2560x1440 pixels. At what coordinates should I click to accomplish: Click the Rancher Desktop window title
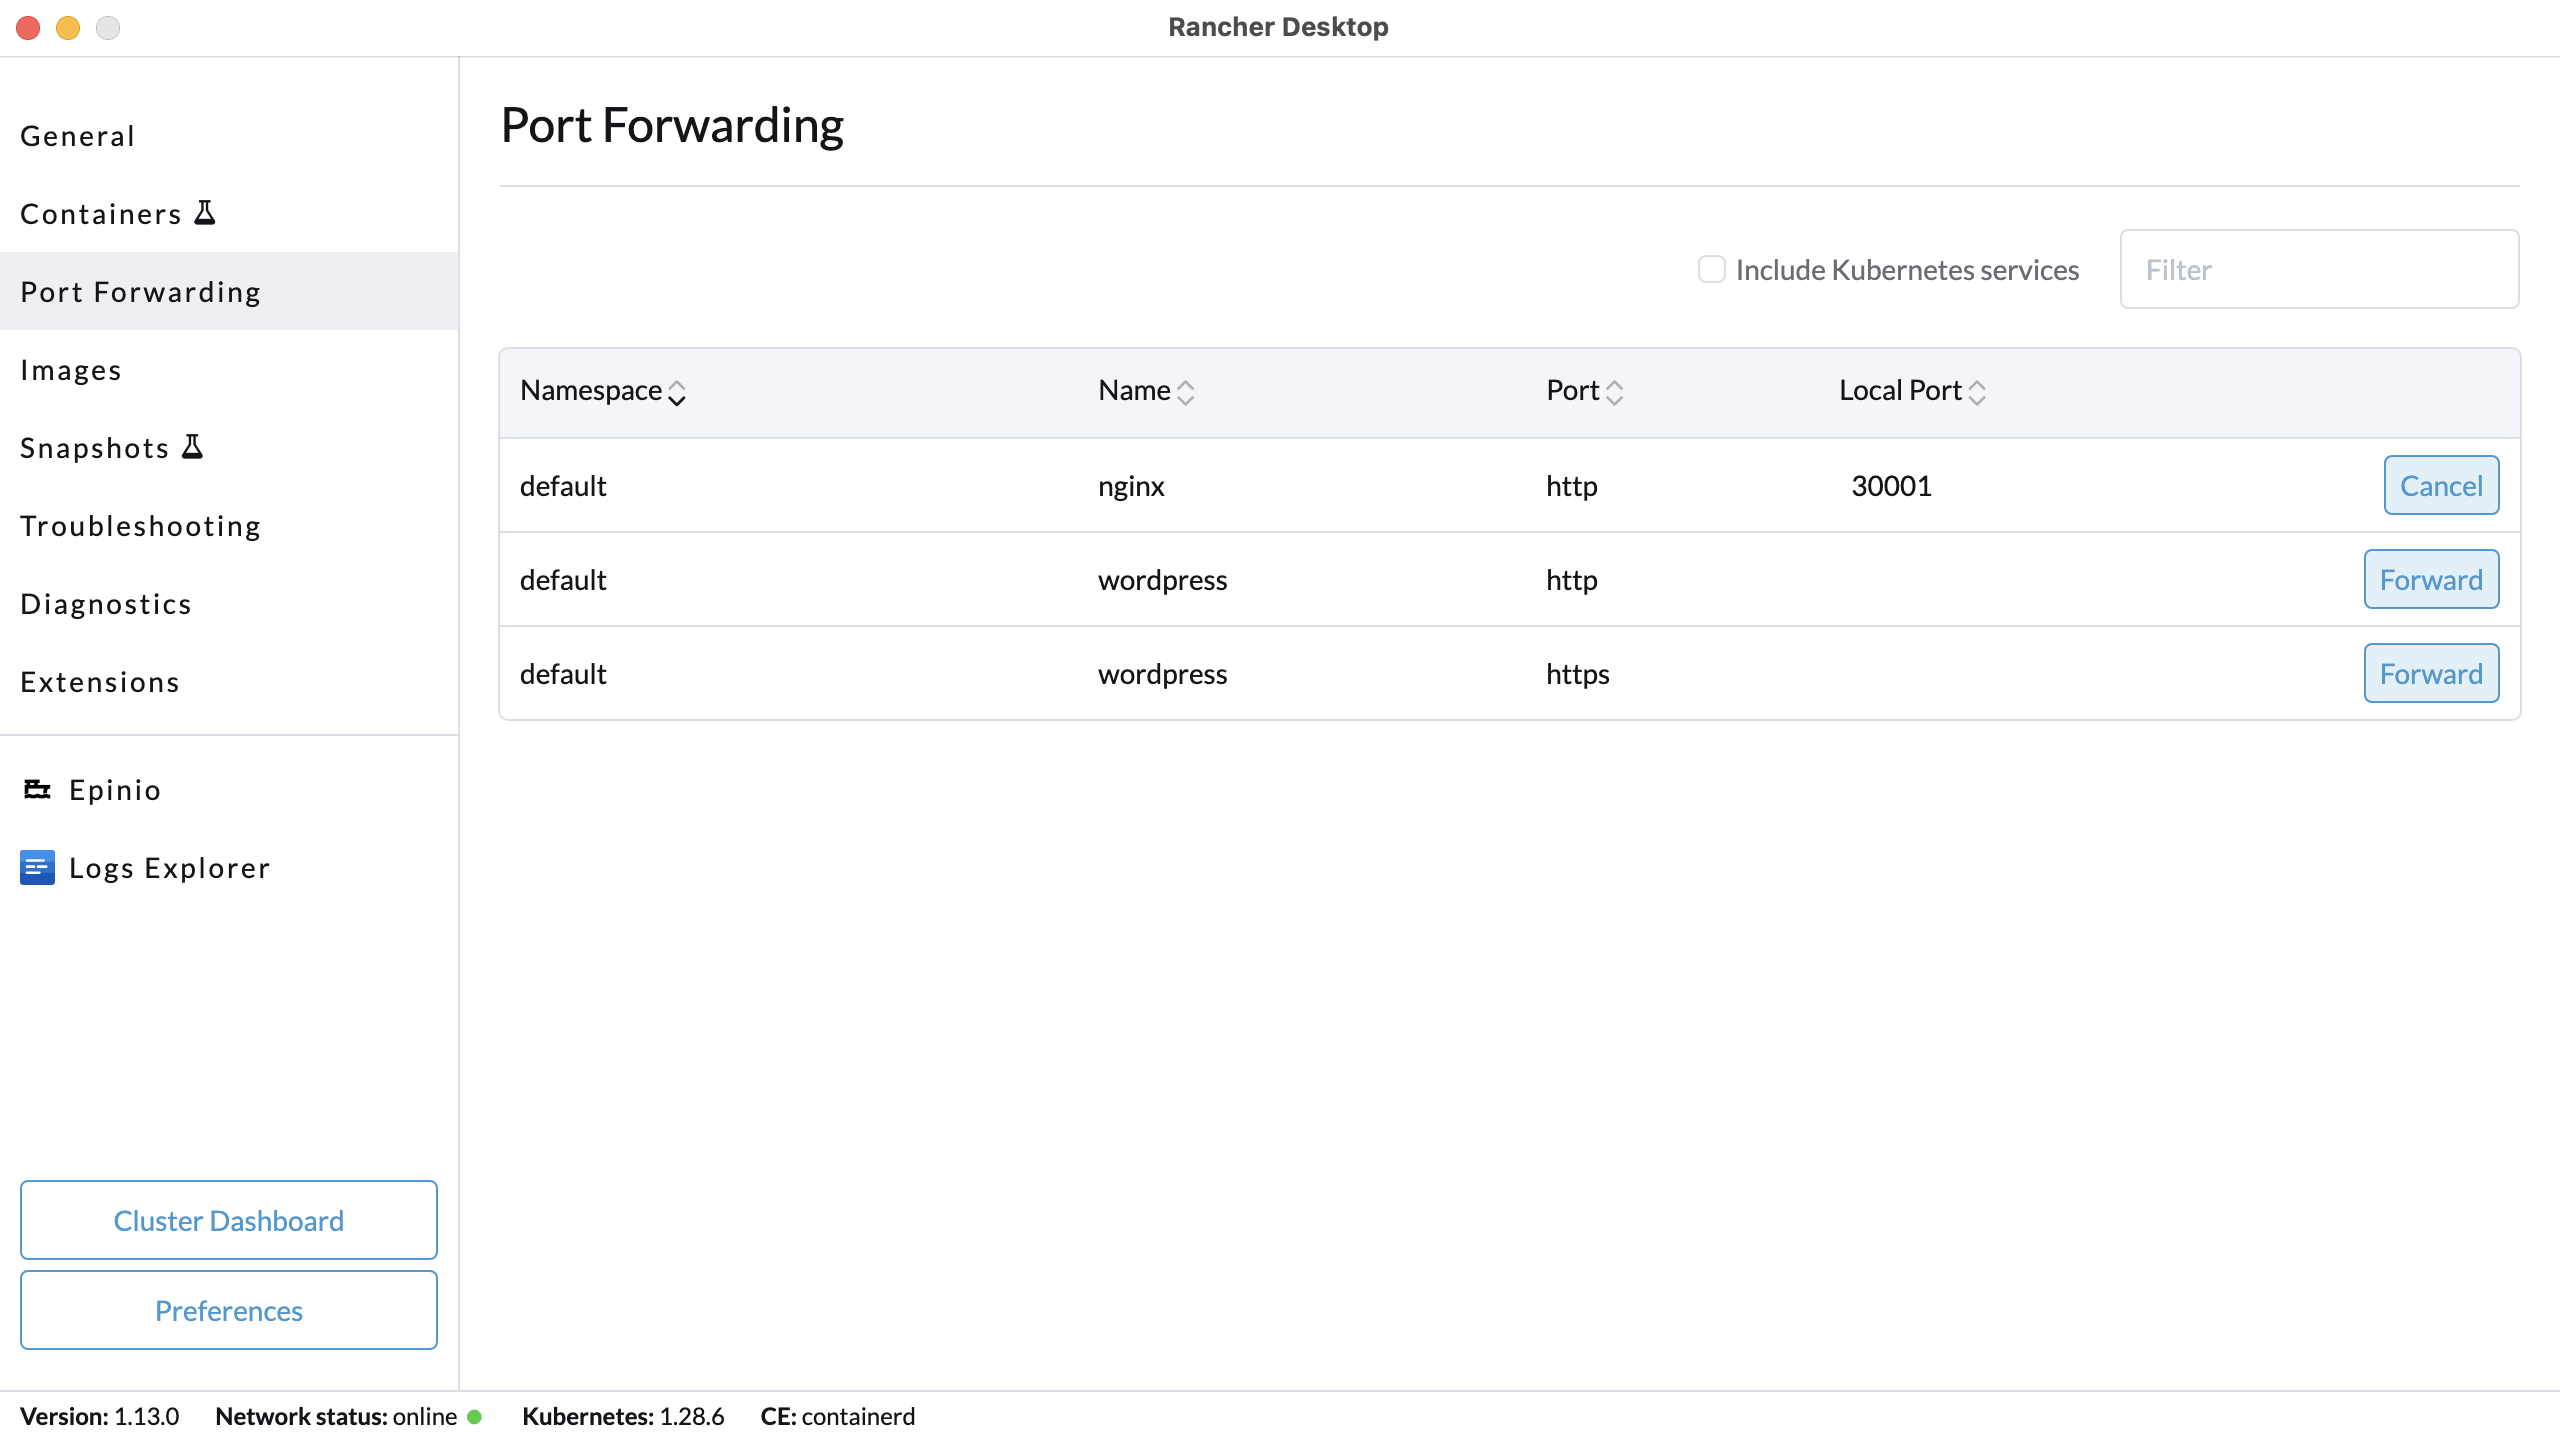[1278, 27]
